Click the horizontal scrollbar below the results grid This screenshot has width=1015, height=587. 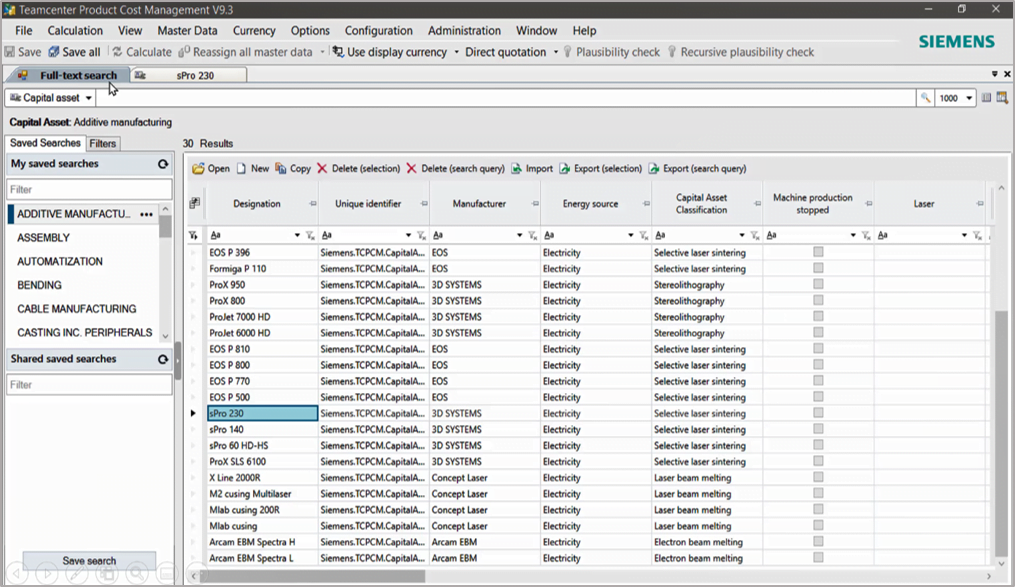point(312,576)
